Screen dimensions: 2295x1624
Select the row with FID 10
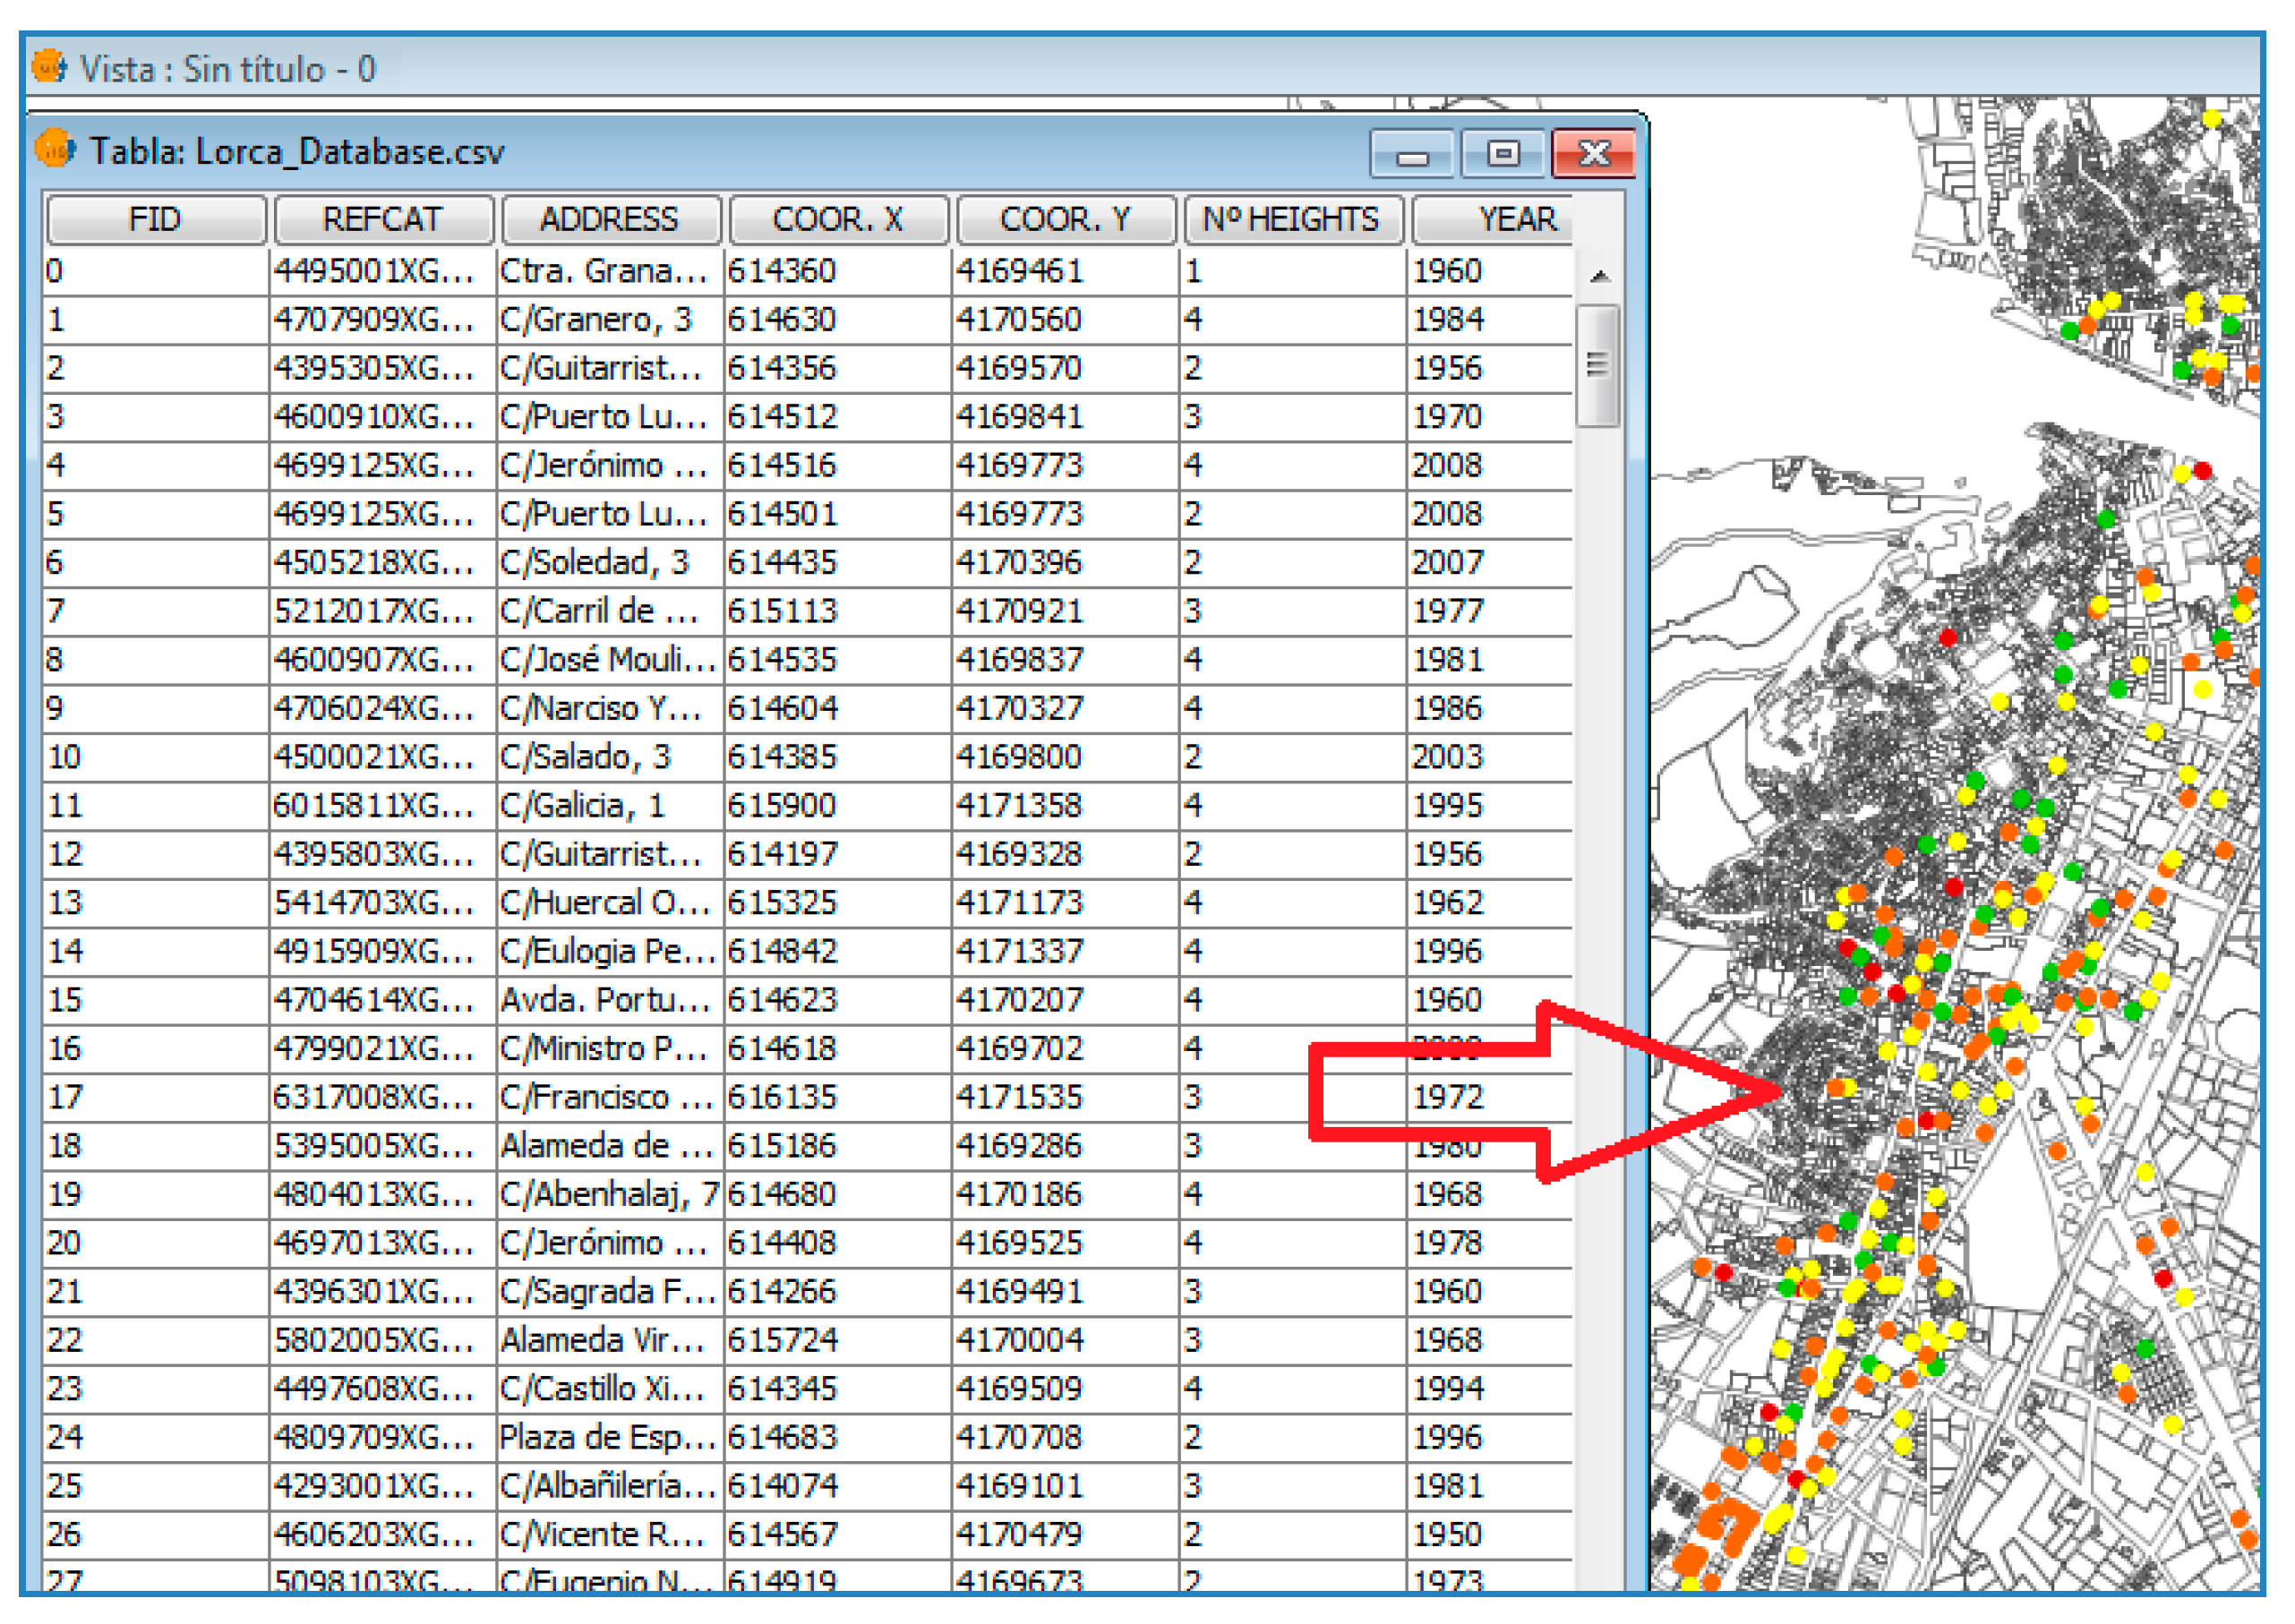pos(66,757)
